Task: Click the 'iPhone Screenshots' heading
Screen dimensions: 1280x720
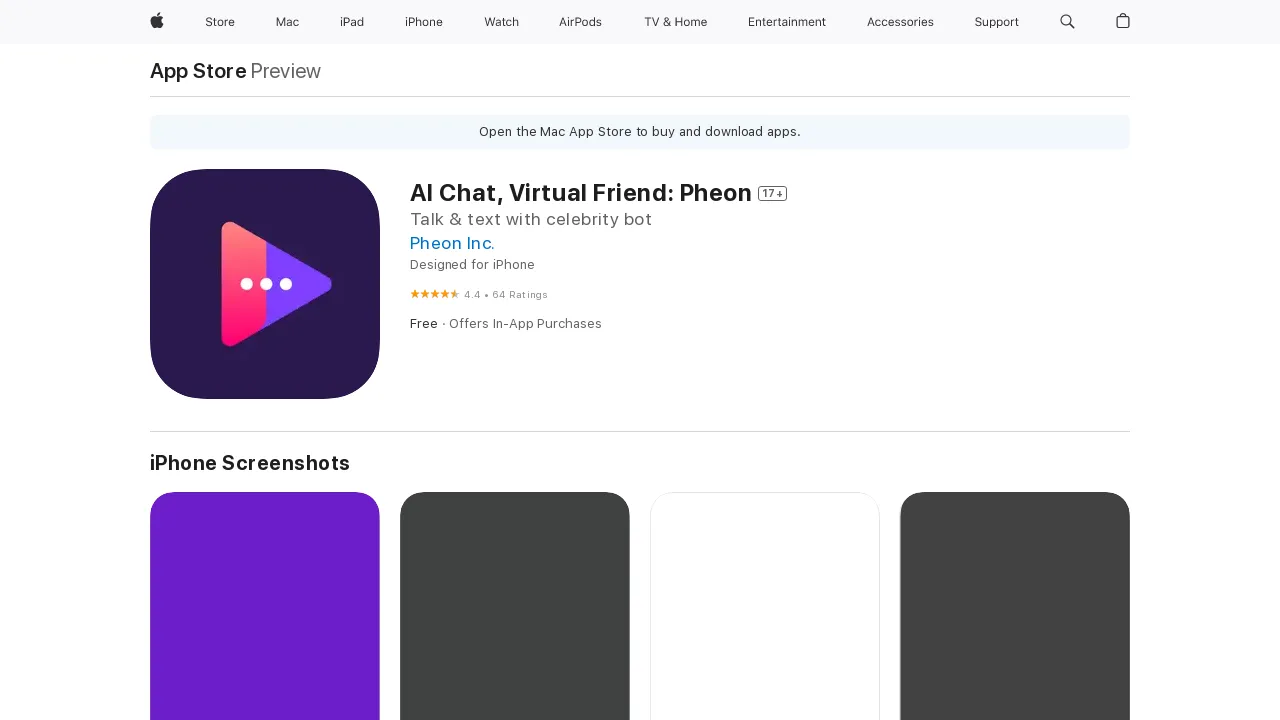Action: pos(250,463)
